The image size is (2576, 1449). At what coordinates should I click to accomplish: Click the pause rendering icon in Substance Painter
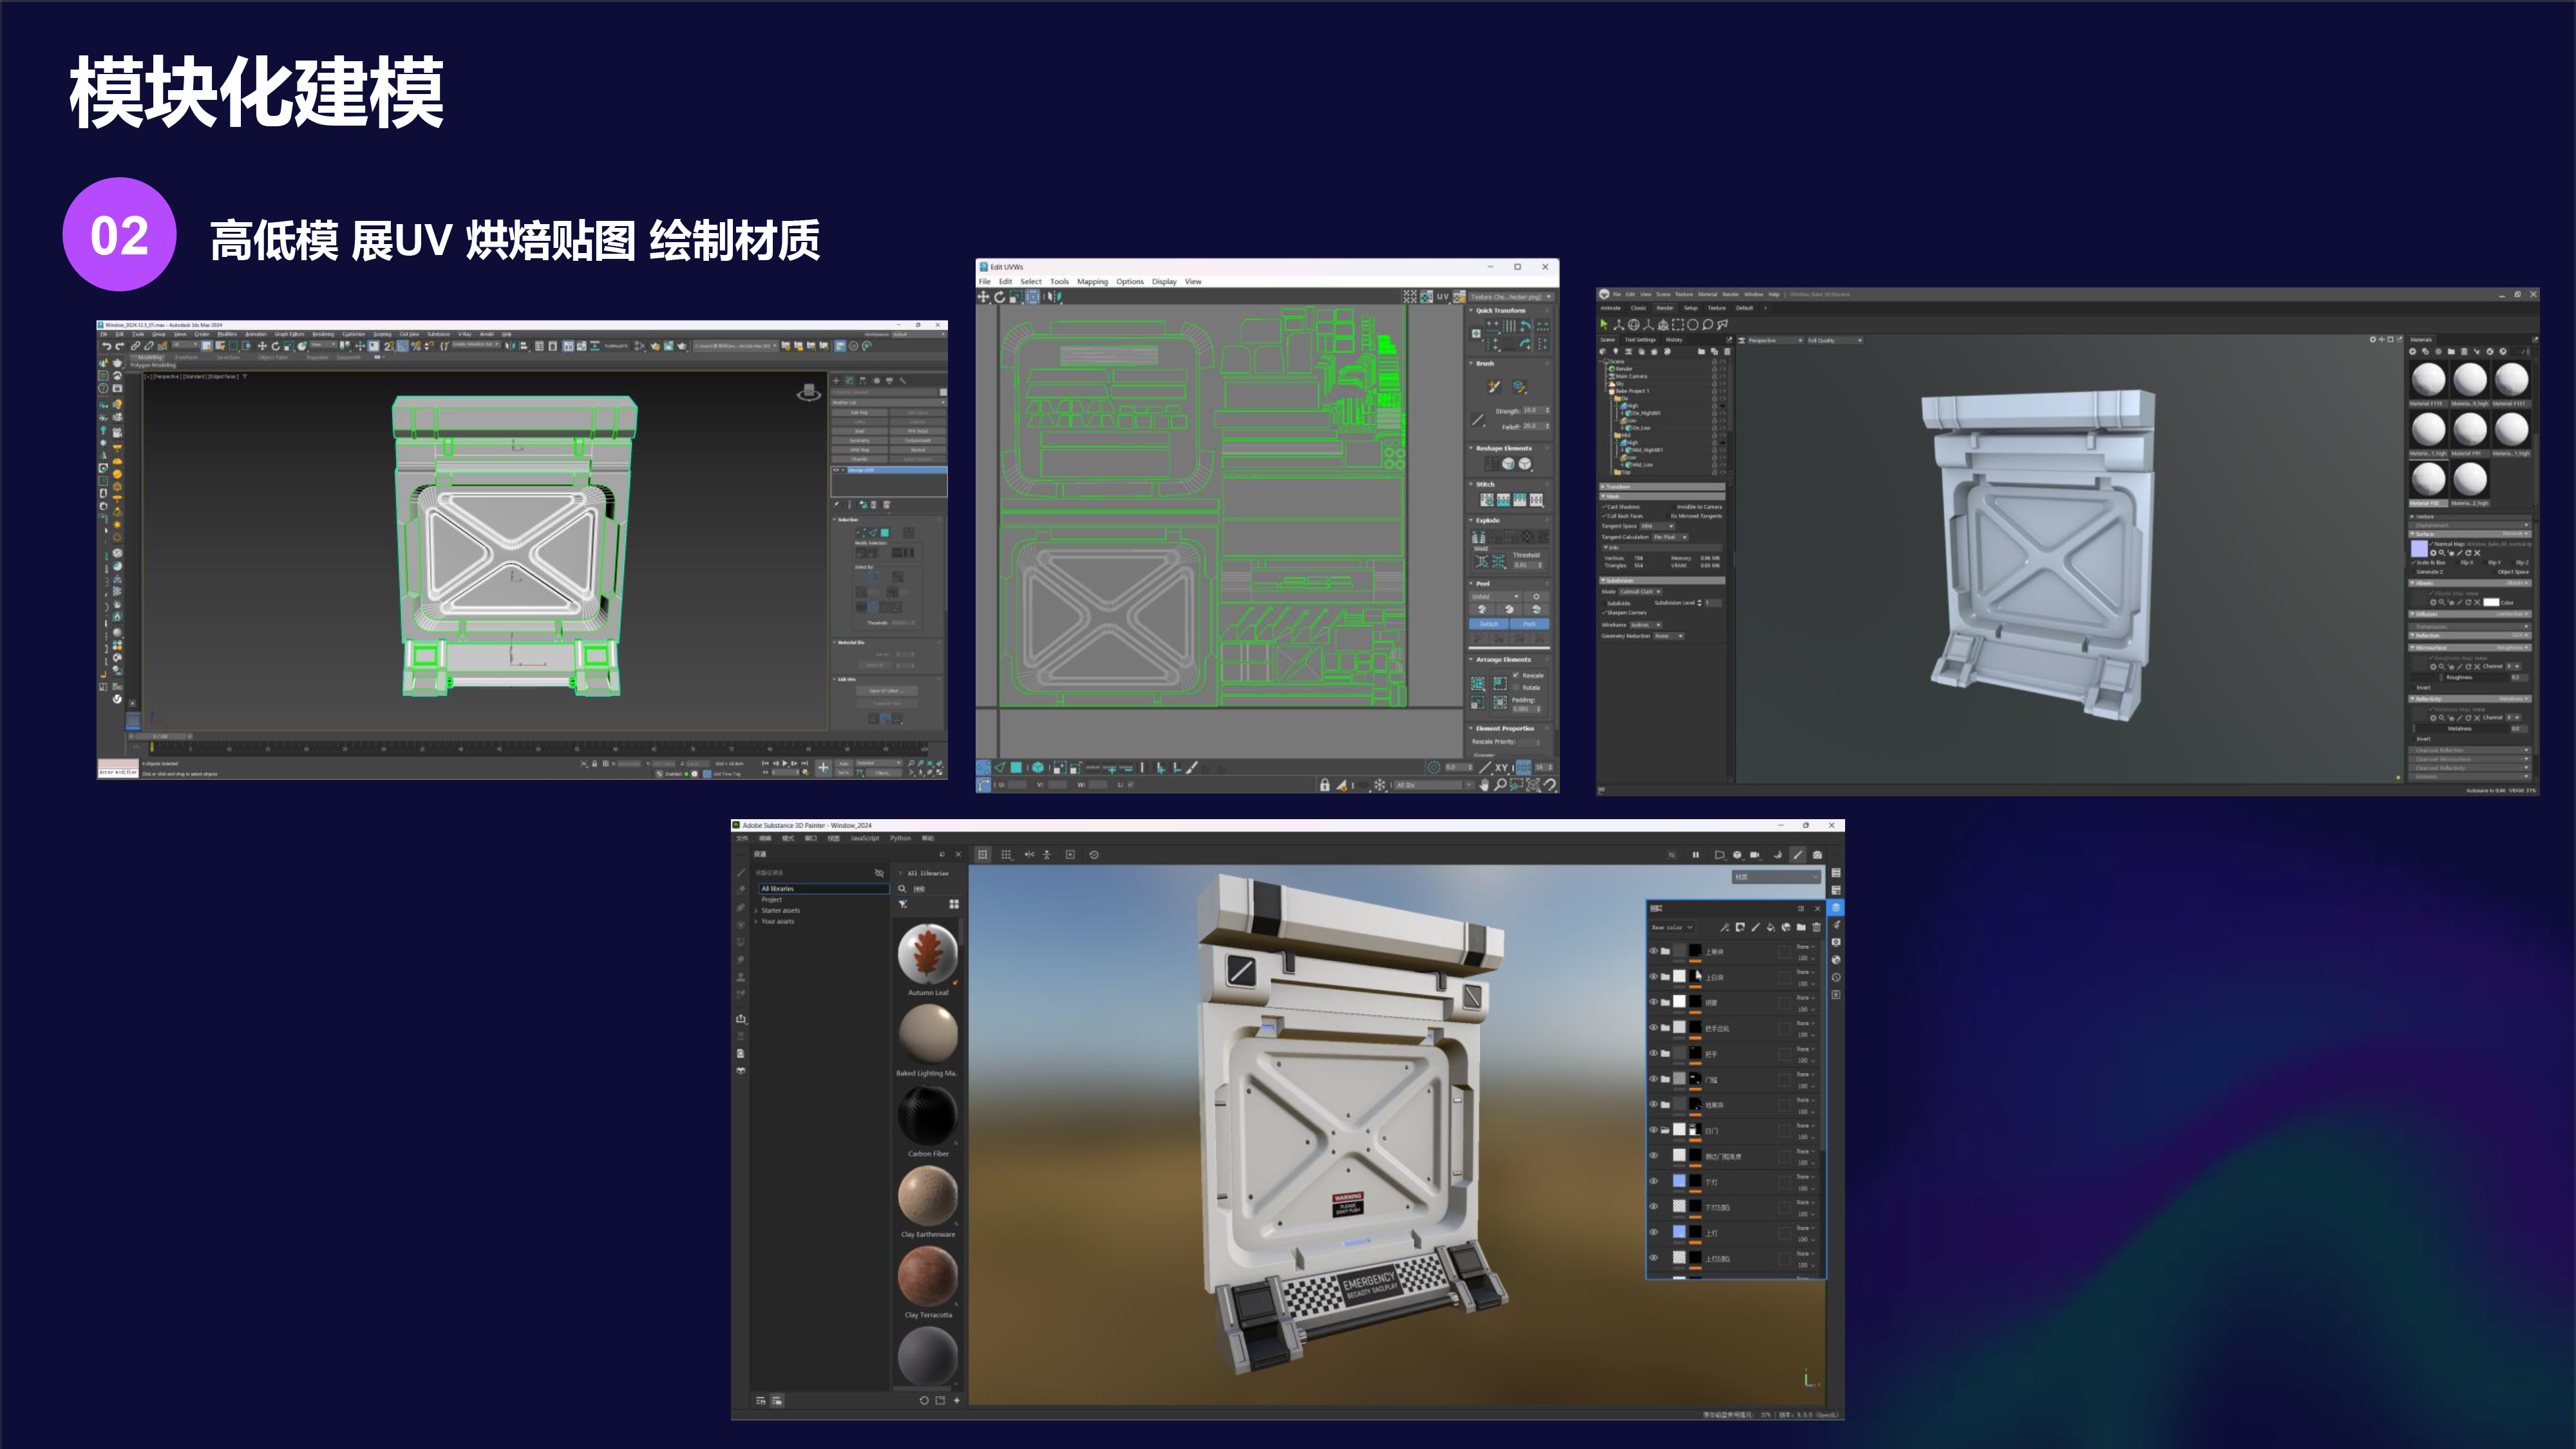coord(1695,855)
